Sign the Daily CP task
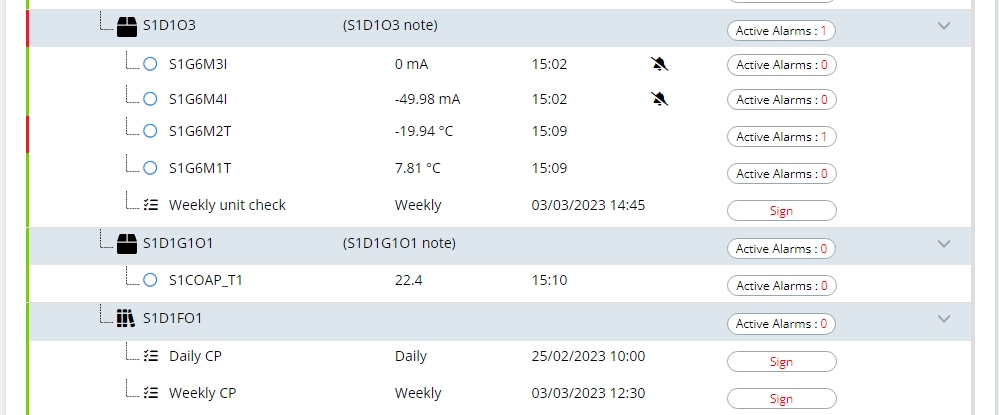Screen dimensions: 999x415 click(781, 362)
